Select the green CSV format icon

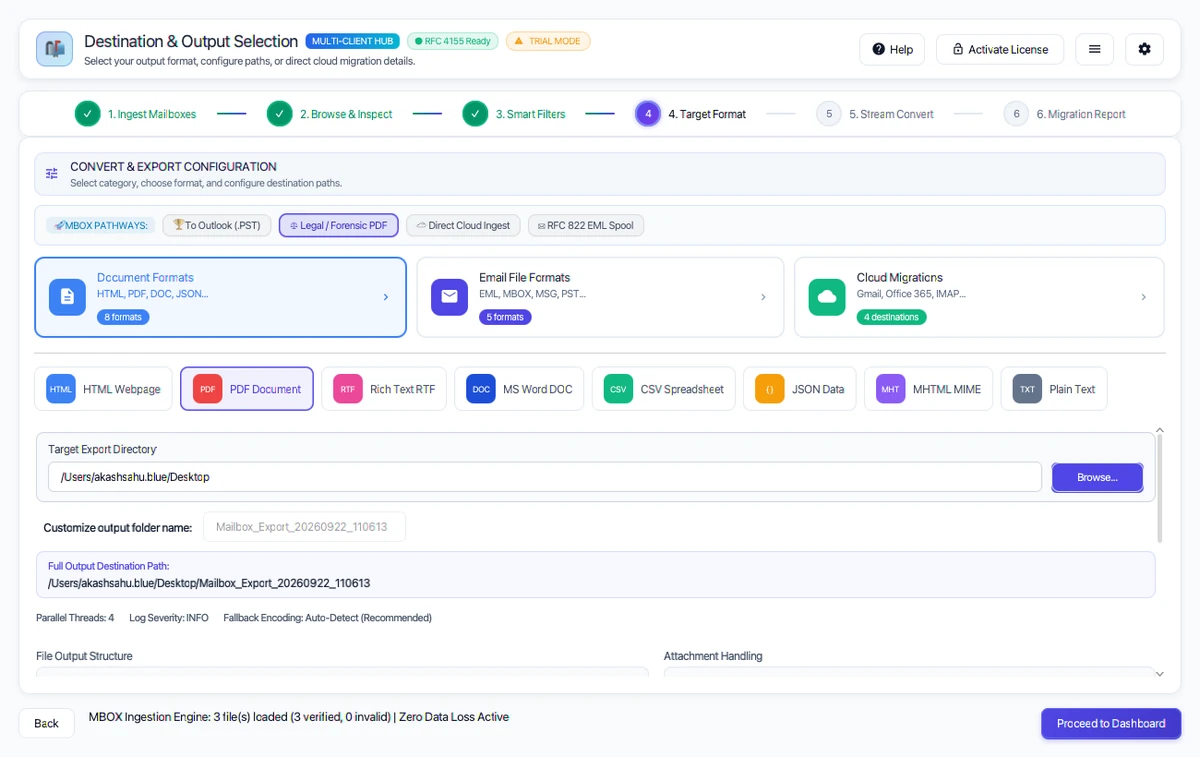click(x=618, y=389)
